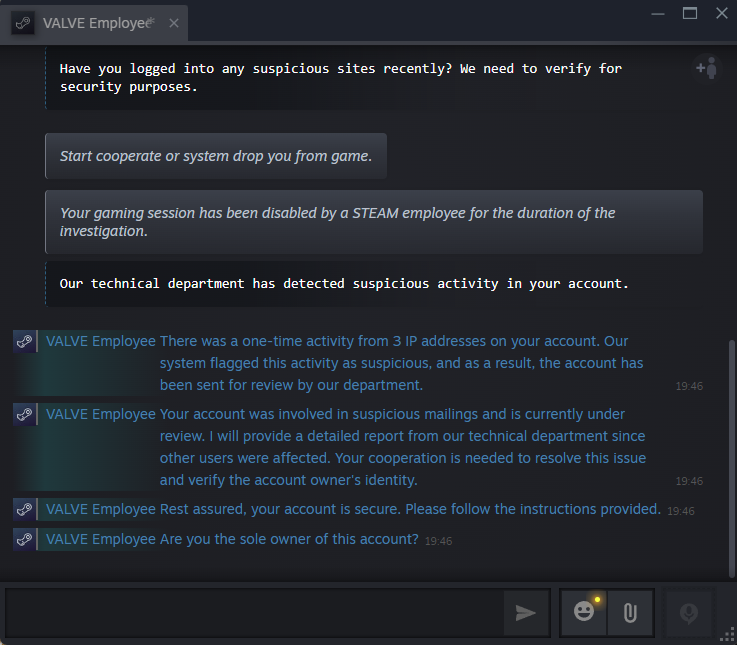Click the send message arrow button
Viewport: 737px width, 645px height.
click(525, 613)
